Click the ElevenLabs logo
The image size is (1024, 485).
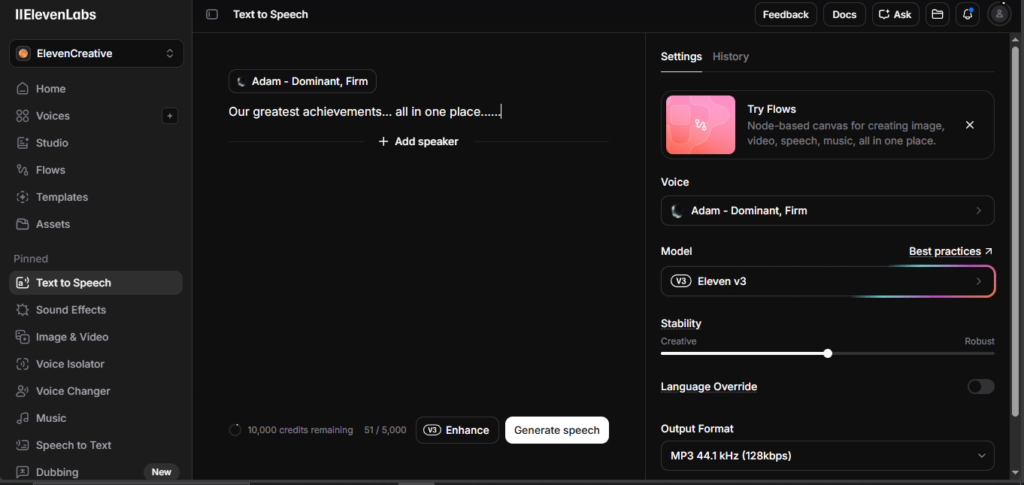[x=56, y=14]
